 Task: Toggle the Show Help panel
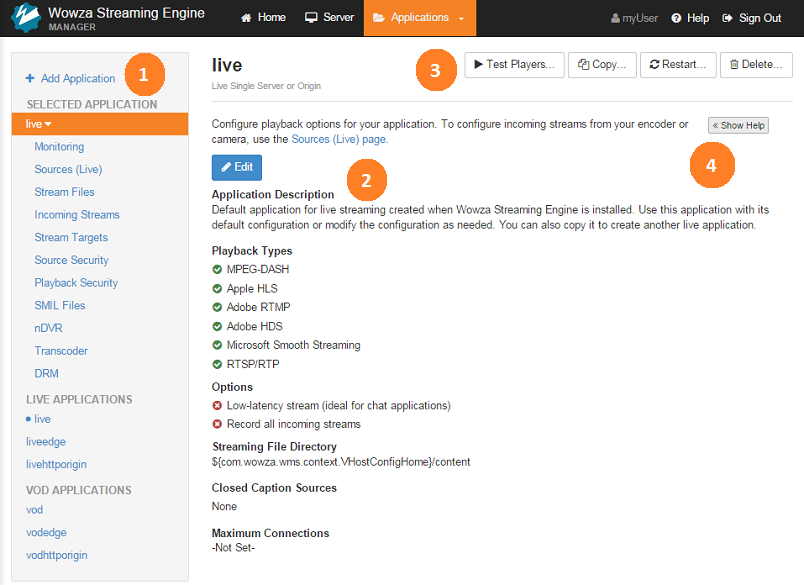pyautogui.click(x=738, y=126)
